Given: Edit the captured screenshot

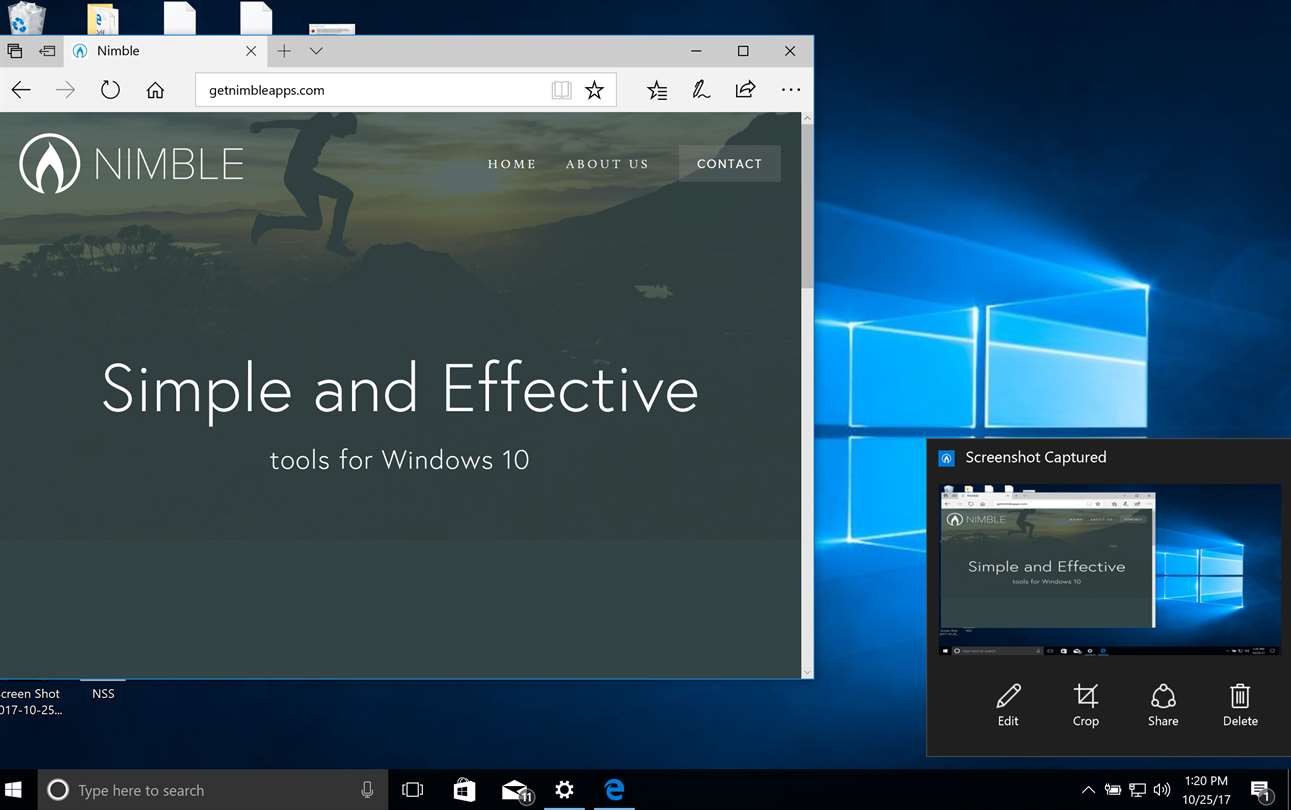Looking at the screenshot, I should click(1008, 704).
